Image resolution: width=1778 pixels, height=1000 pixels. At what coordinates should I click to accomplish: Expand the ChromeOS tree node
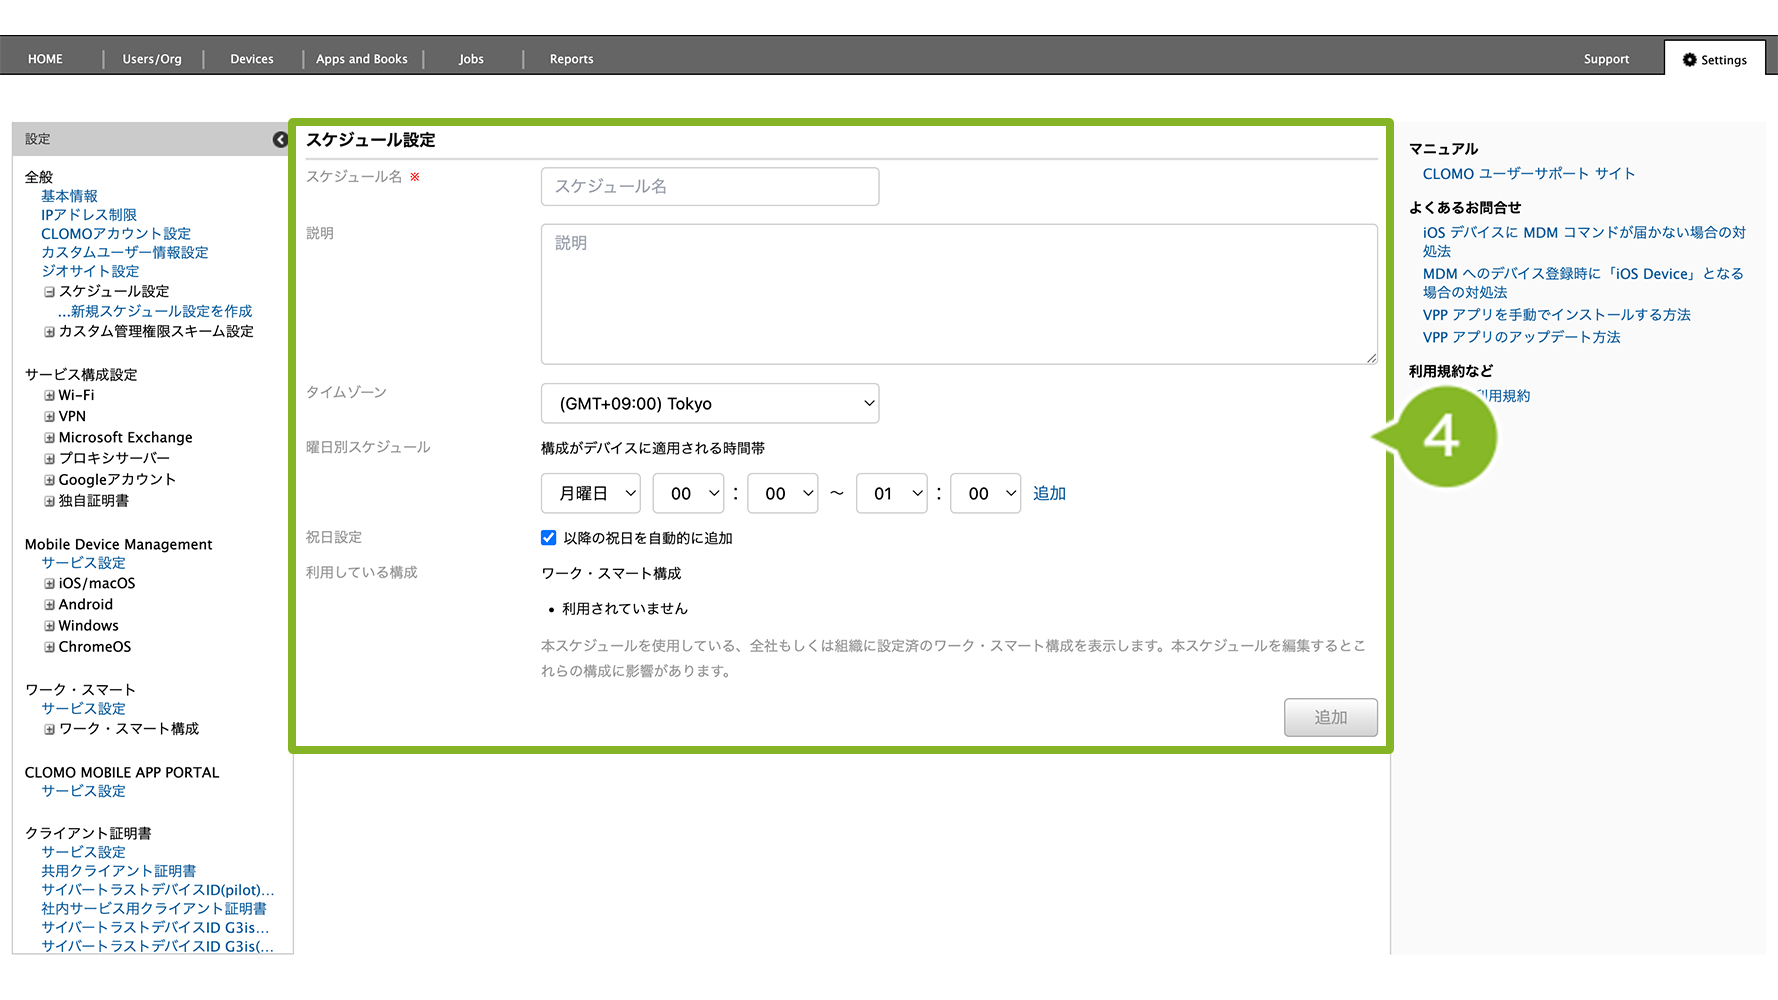[x=49, y=647]
